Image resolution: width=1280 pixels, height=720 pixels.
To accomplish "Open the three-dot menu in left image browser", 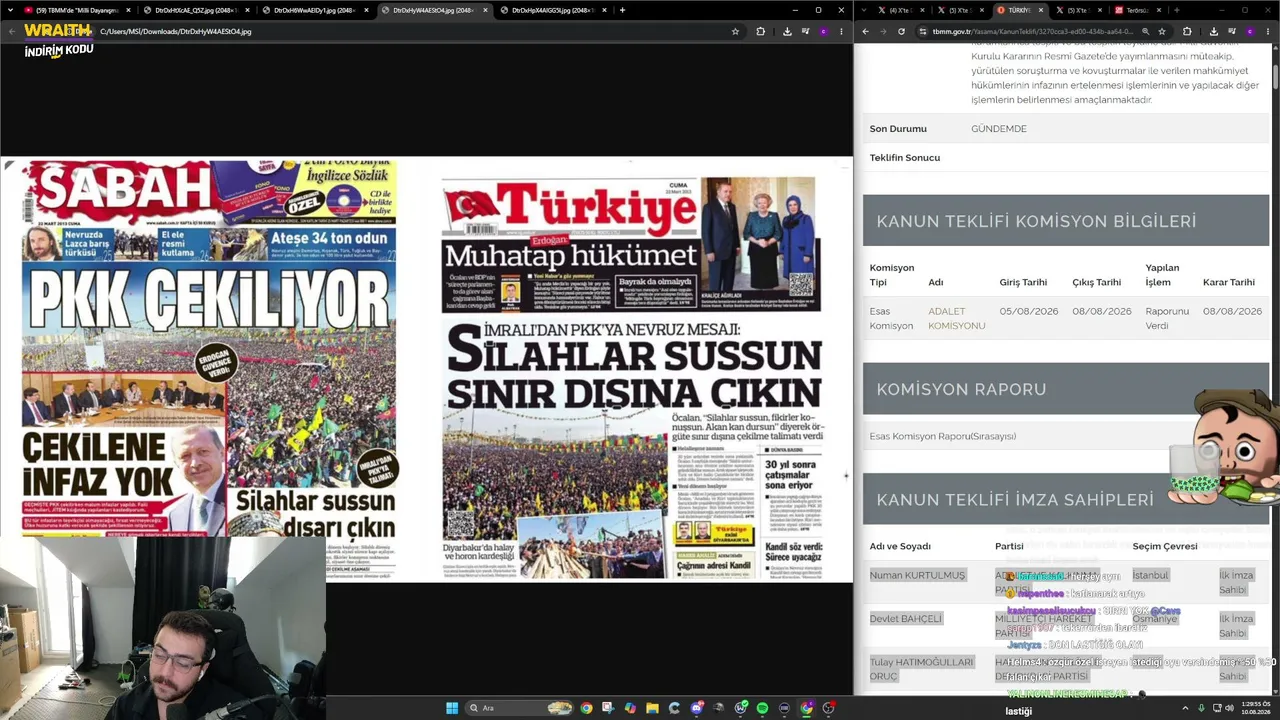I will coord(840,31).
